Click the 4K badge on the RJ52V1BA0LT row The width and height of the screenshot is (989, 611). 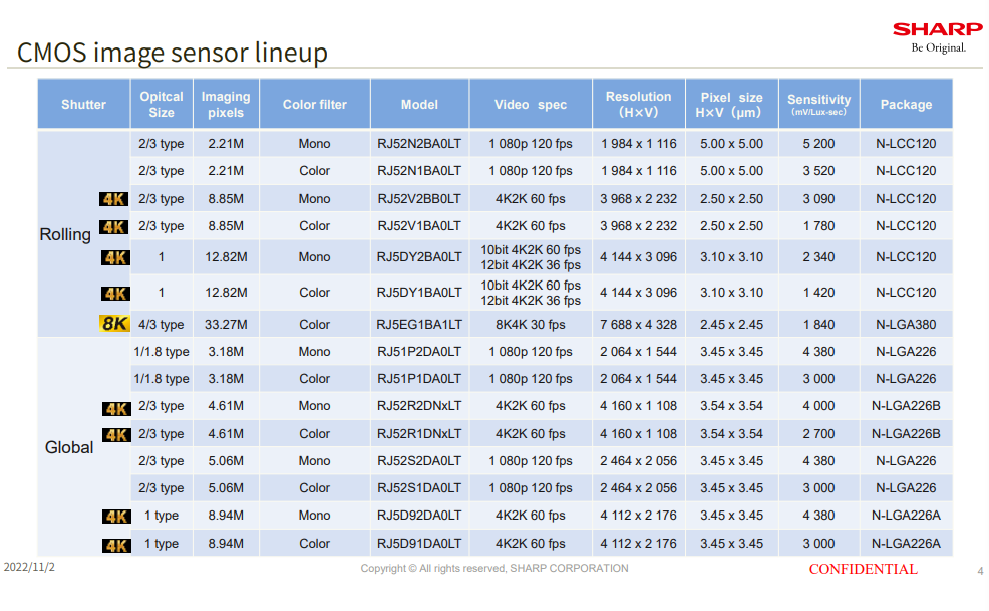click(x=114, y=227)
